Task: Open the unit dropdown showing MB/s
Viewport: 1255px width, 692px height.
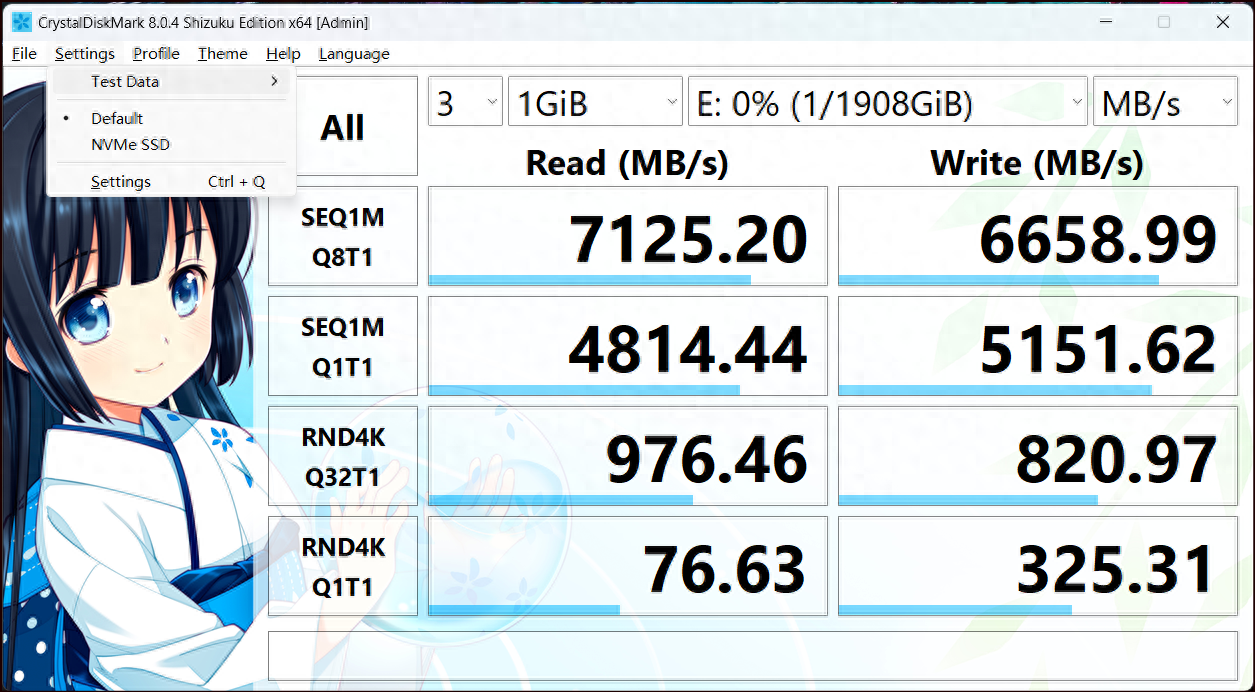Action: 1166,103
